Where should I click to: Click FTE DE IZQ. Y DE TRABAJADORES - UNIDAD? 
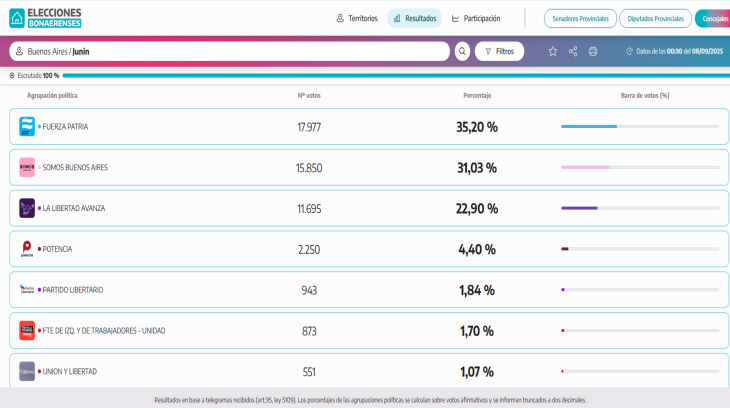click(104, 331)
